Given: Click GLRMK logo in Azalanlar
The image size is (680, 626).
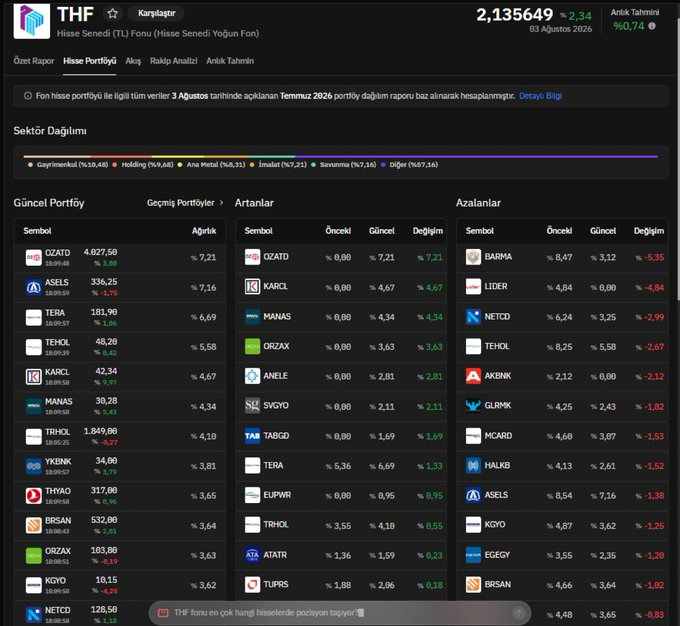Looking at the screenshot, I should click(473, 406).
